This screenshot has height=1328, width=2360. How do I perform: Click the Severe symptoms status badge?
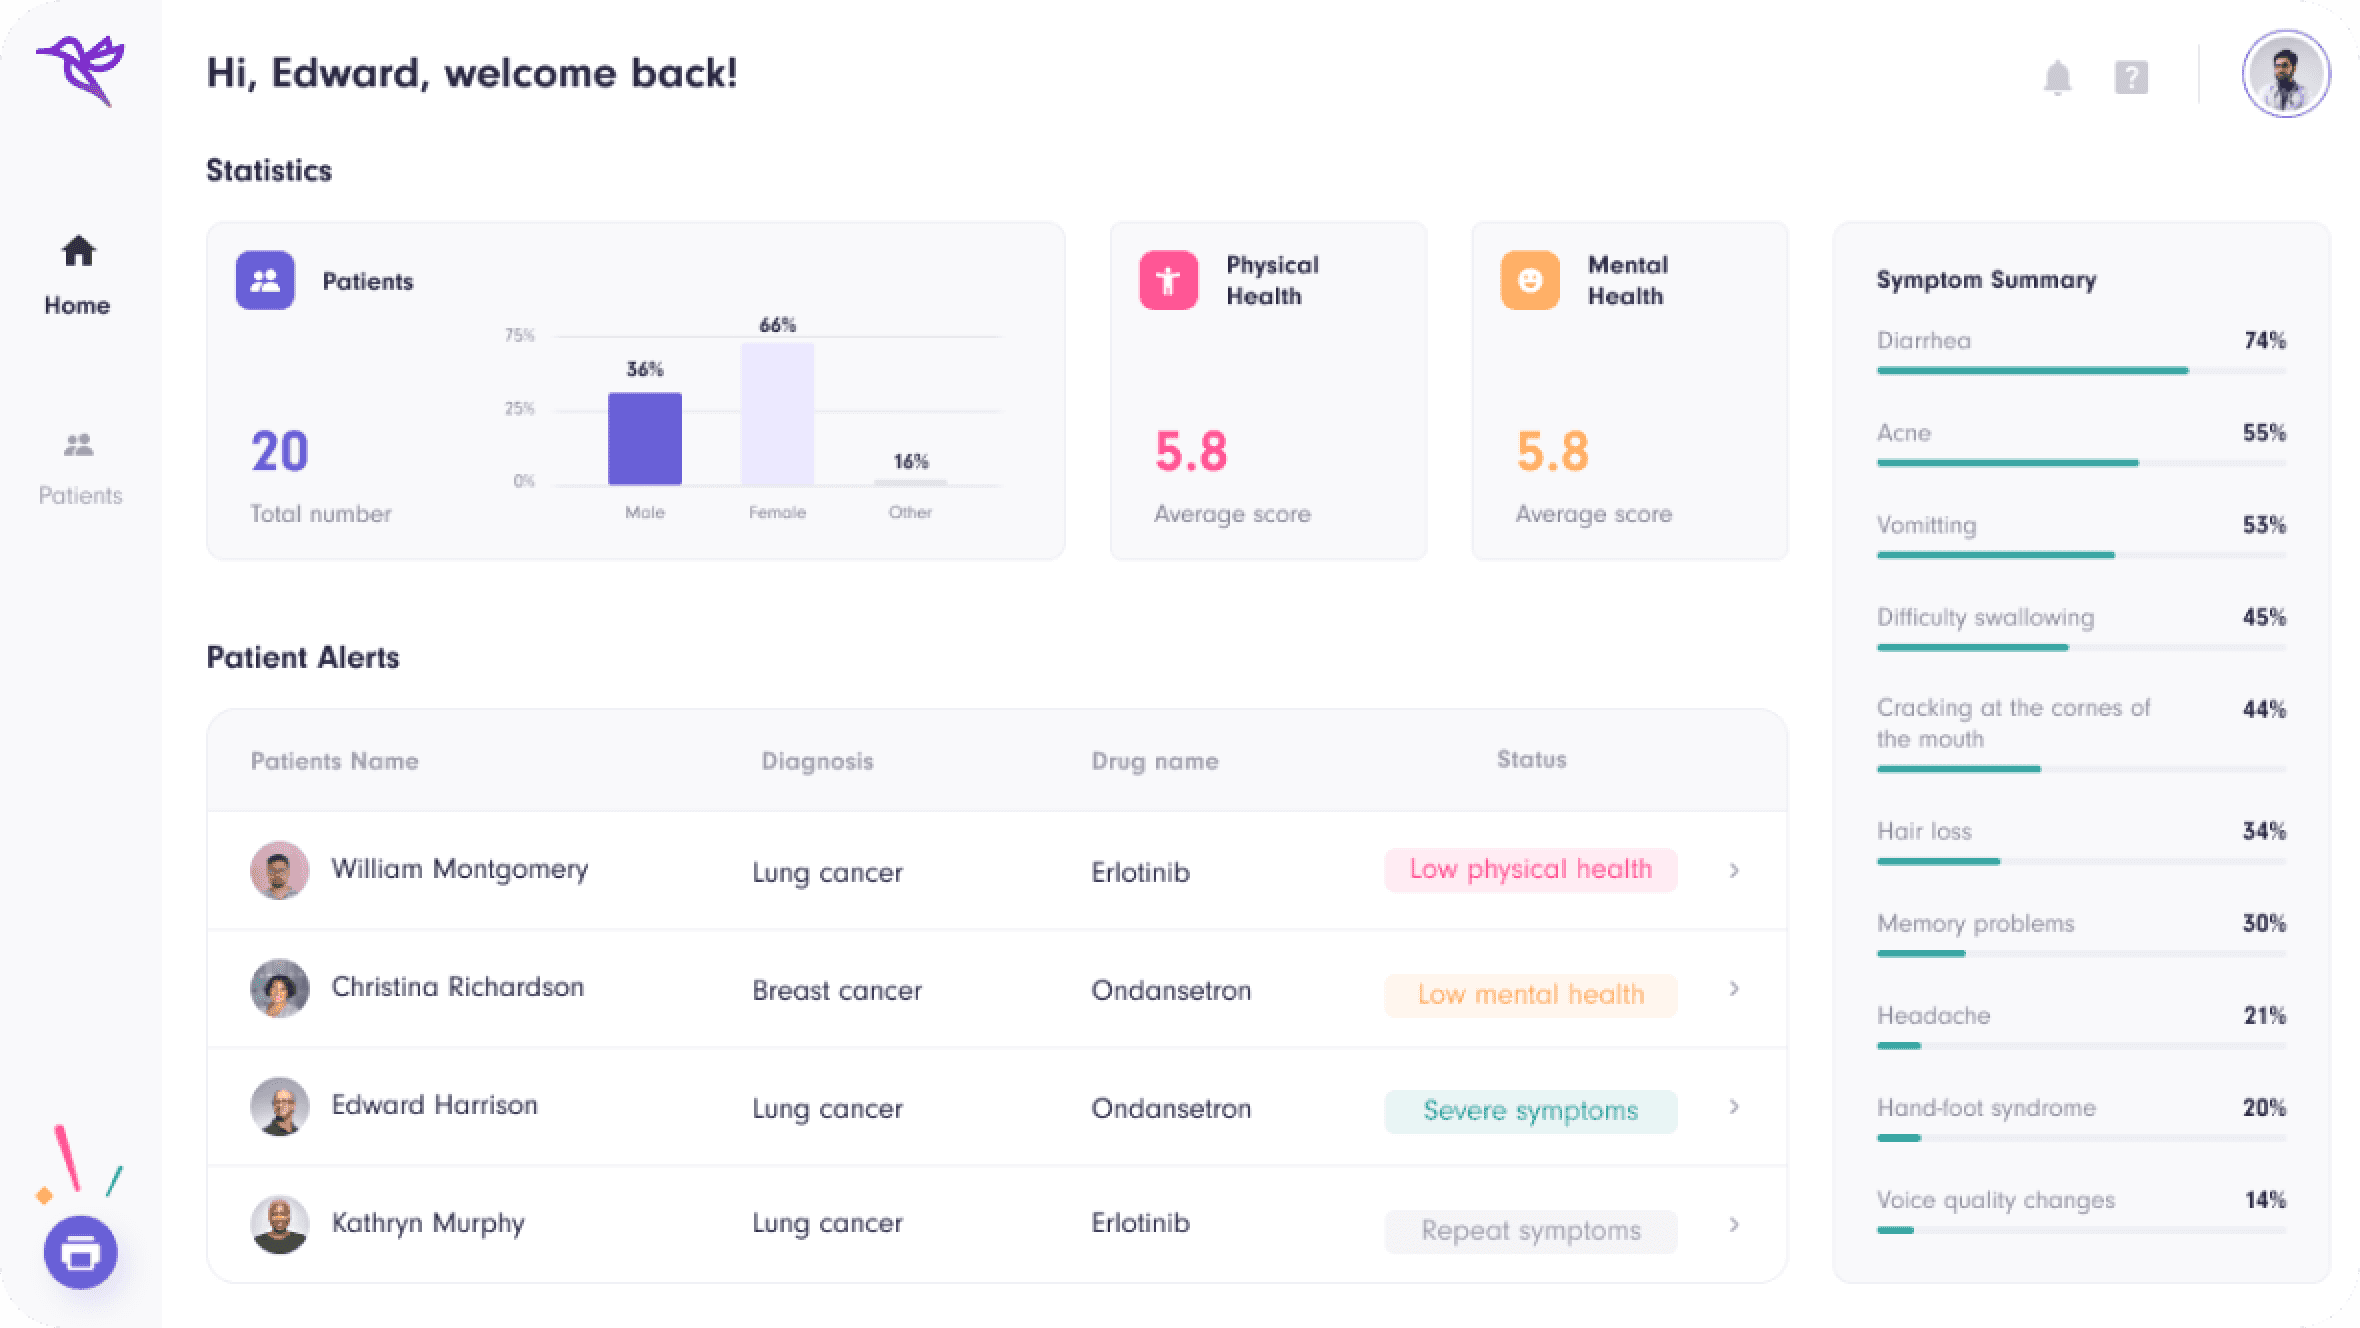pyautogui.click(x=1530, y=1110)
